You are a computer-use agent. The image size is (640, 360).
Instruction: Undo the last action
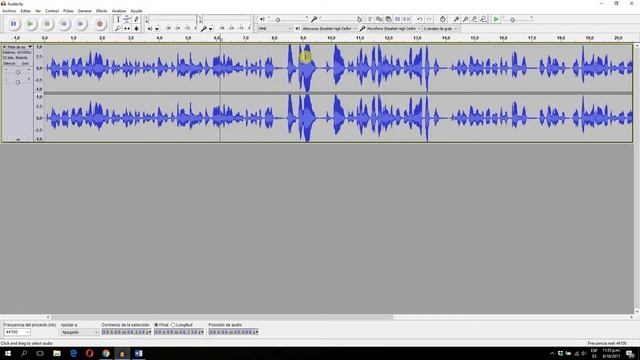point(419,19)
